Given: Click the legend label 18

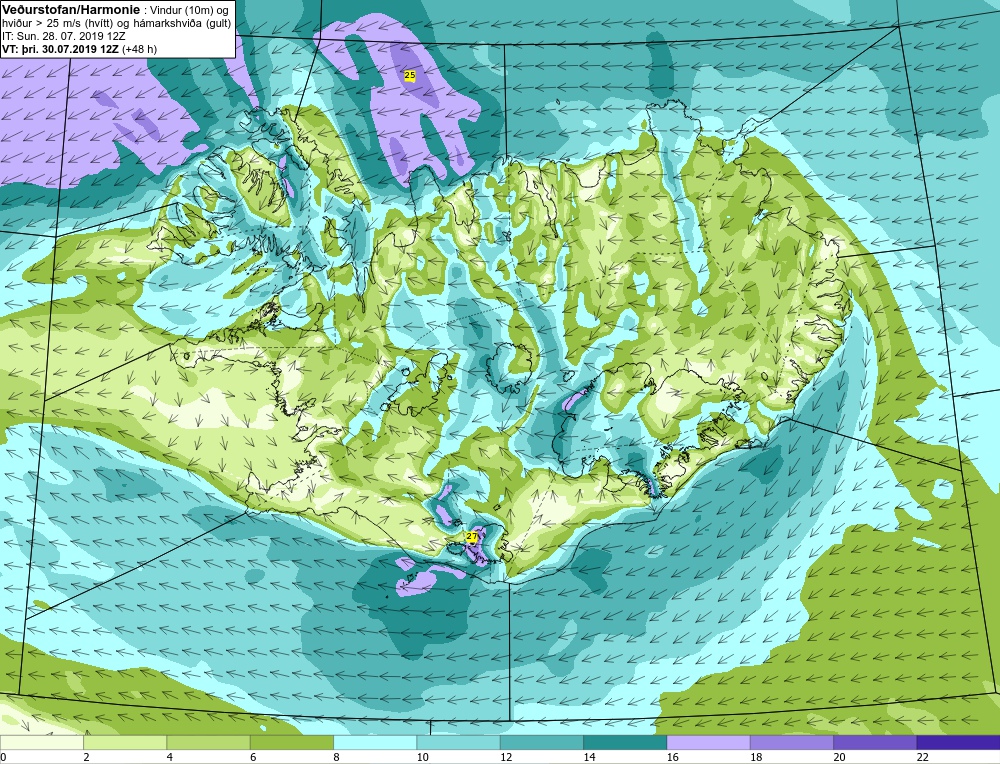Looking at the screenshot, I should tap(756, 757).
